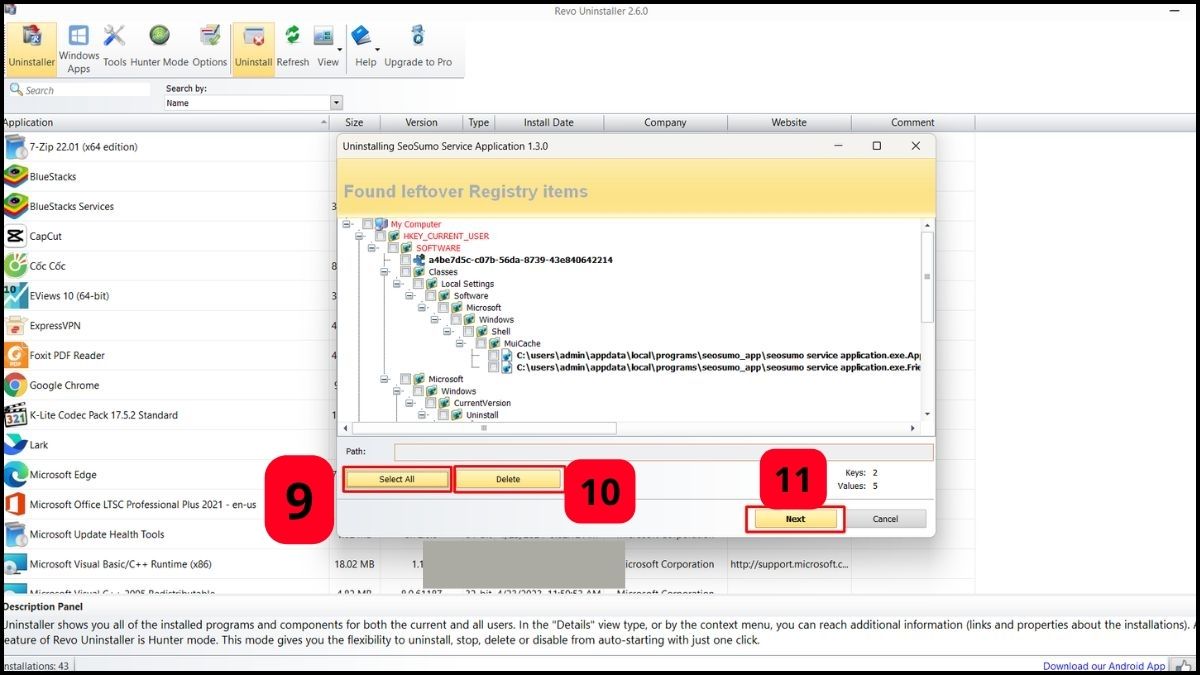The width and height of the screenshot is (1200, 675).
Task: Check the Classes key checkbox
Action: [x=405, y=272]
